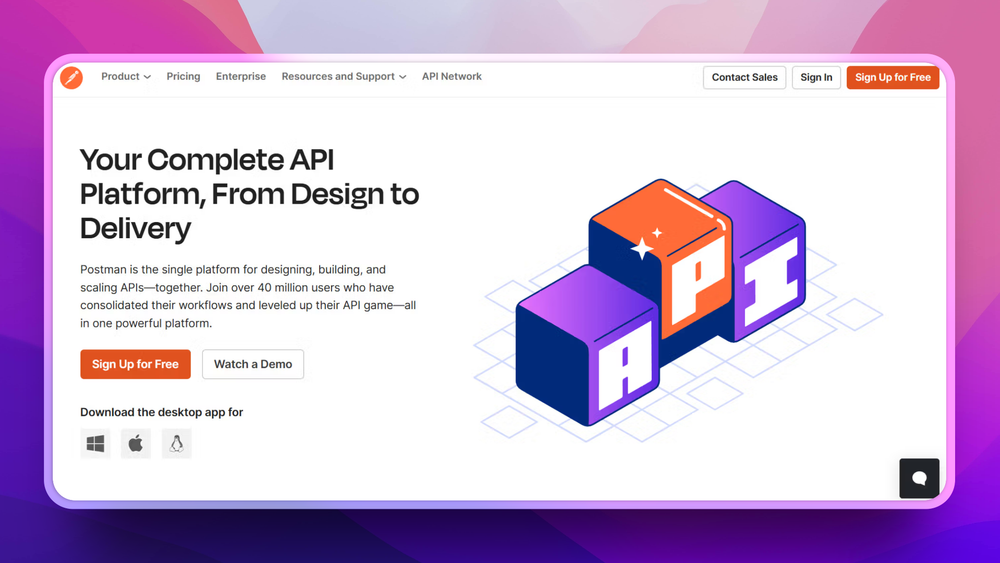Click the 'Postman is the single platform' paragraph

tap(248, 296)
